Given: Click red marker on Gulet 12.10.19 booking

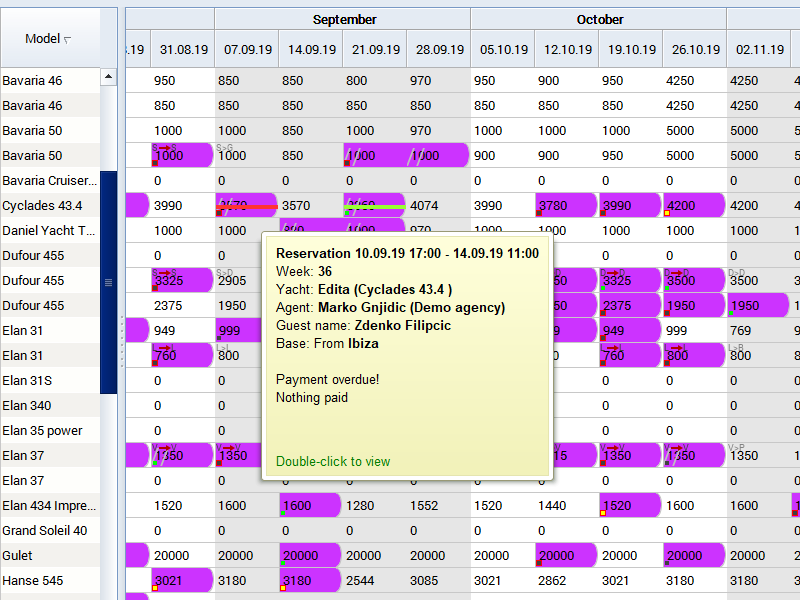Looking at the screenshot, I should [x=540, y=563].
